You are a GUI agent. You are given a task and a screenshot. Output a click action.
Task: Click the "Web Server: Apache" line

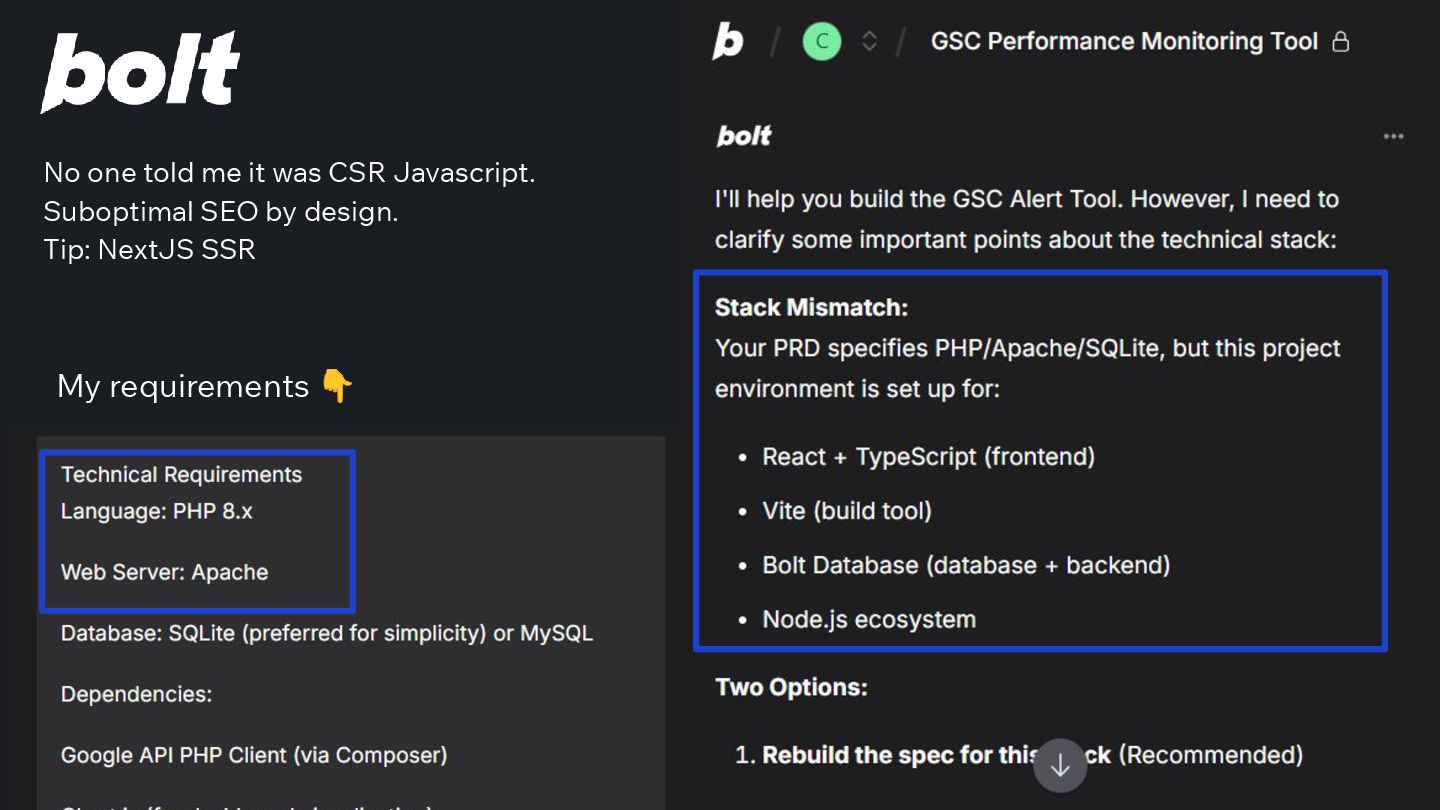[164, 573]
